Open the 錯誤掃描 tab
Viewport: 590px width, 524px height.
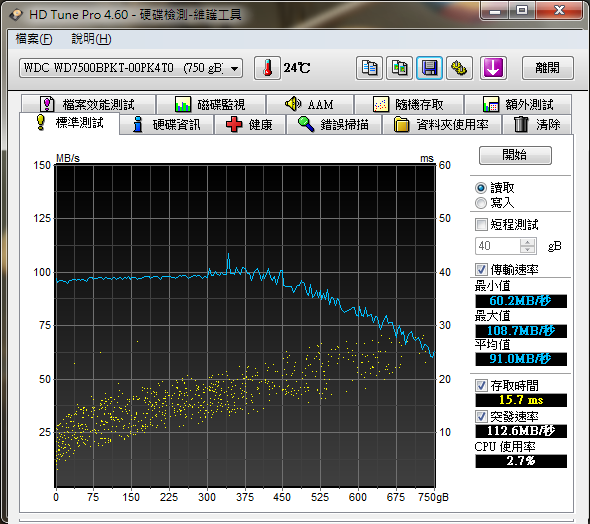(x=334, y=125)
